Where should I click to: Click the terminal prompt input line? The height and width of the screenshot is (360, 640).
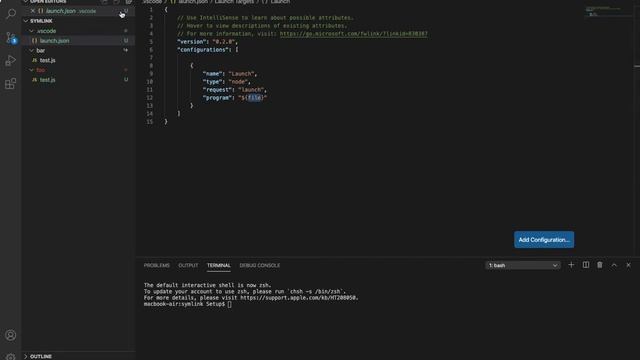(188, 304)
